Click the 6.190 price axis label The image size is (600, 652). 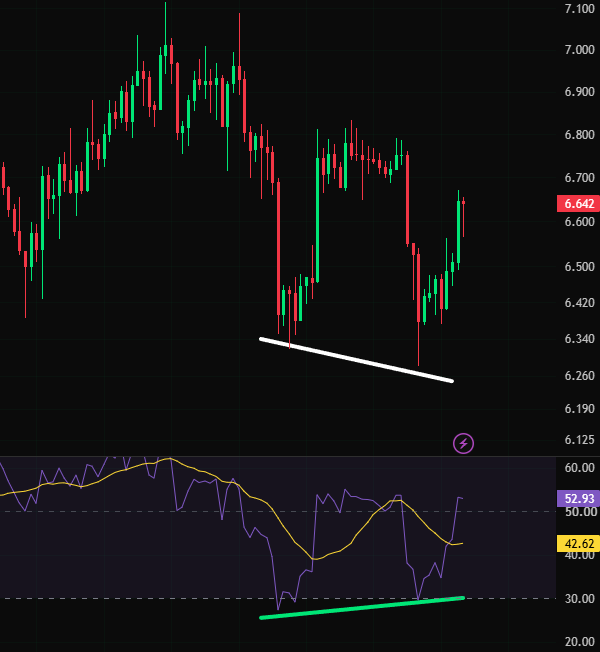point(580,409)
